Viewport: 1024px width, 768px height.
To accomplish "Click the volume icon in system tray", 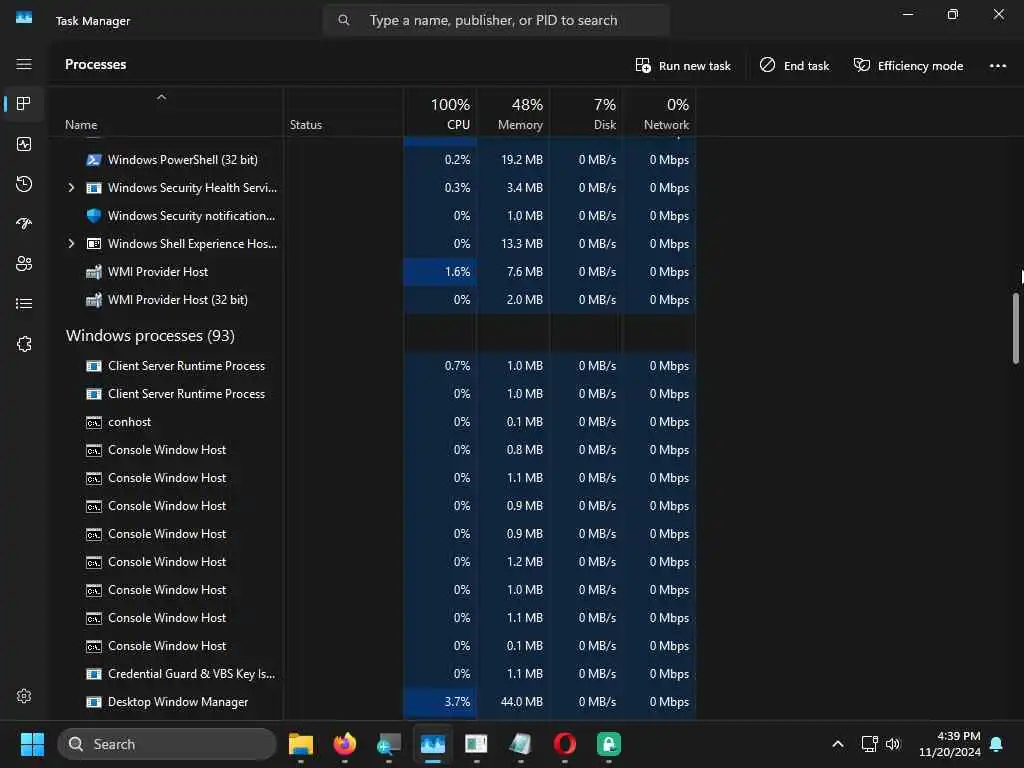I will coord(893,744).
